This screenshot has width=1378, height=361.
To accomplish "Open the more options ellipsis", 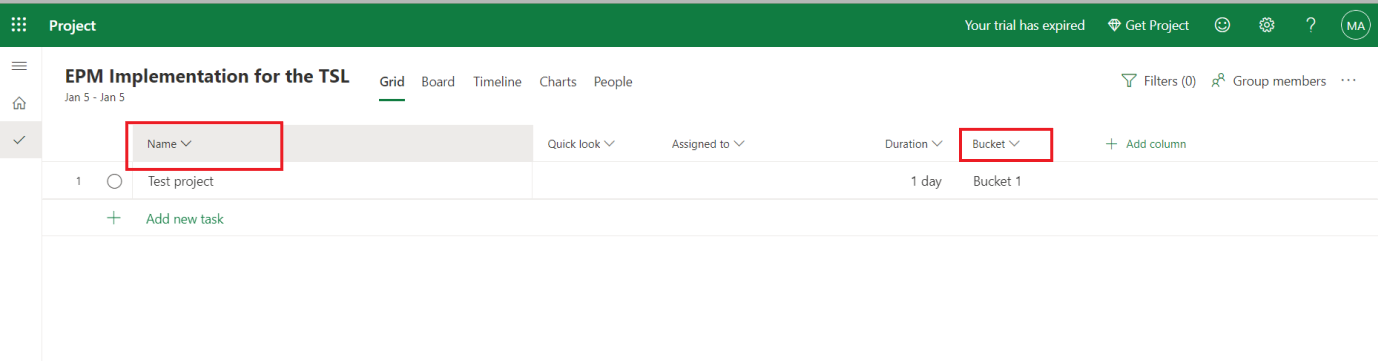I will pos(1349,81).
